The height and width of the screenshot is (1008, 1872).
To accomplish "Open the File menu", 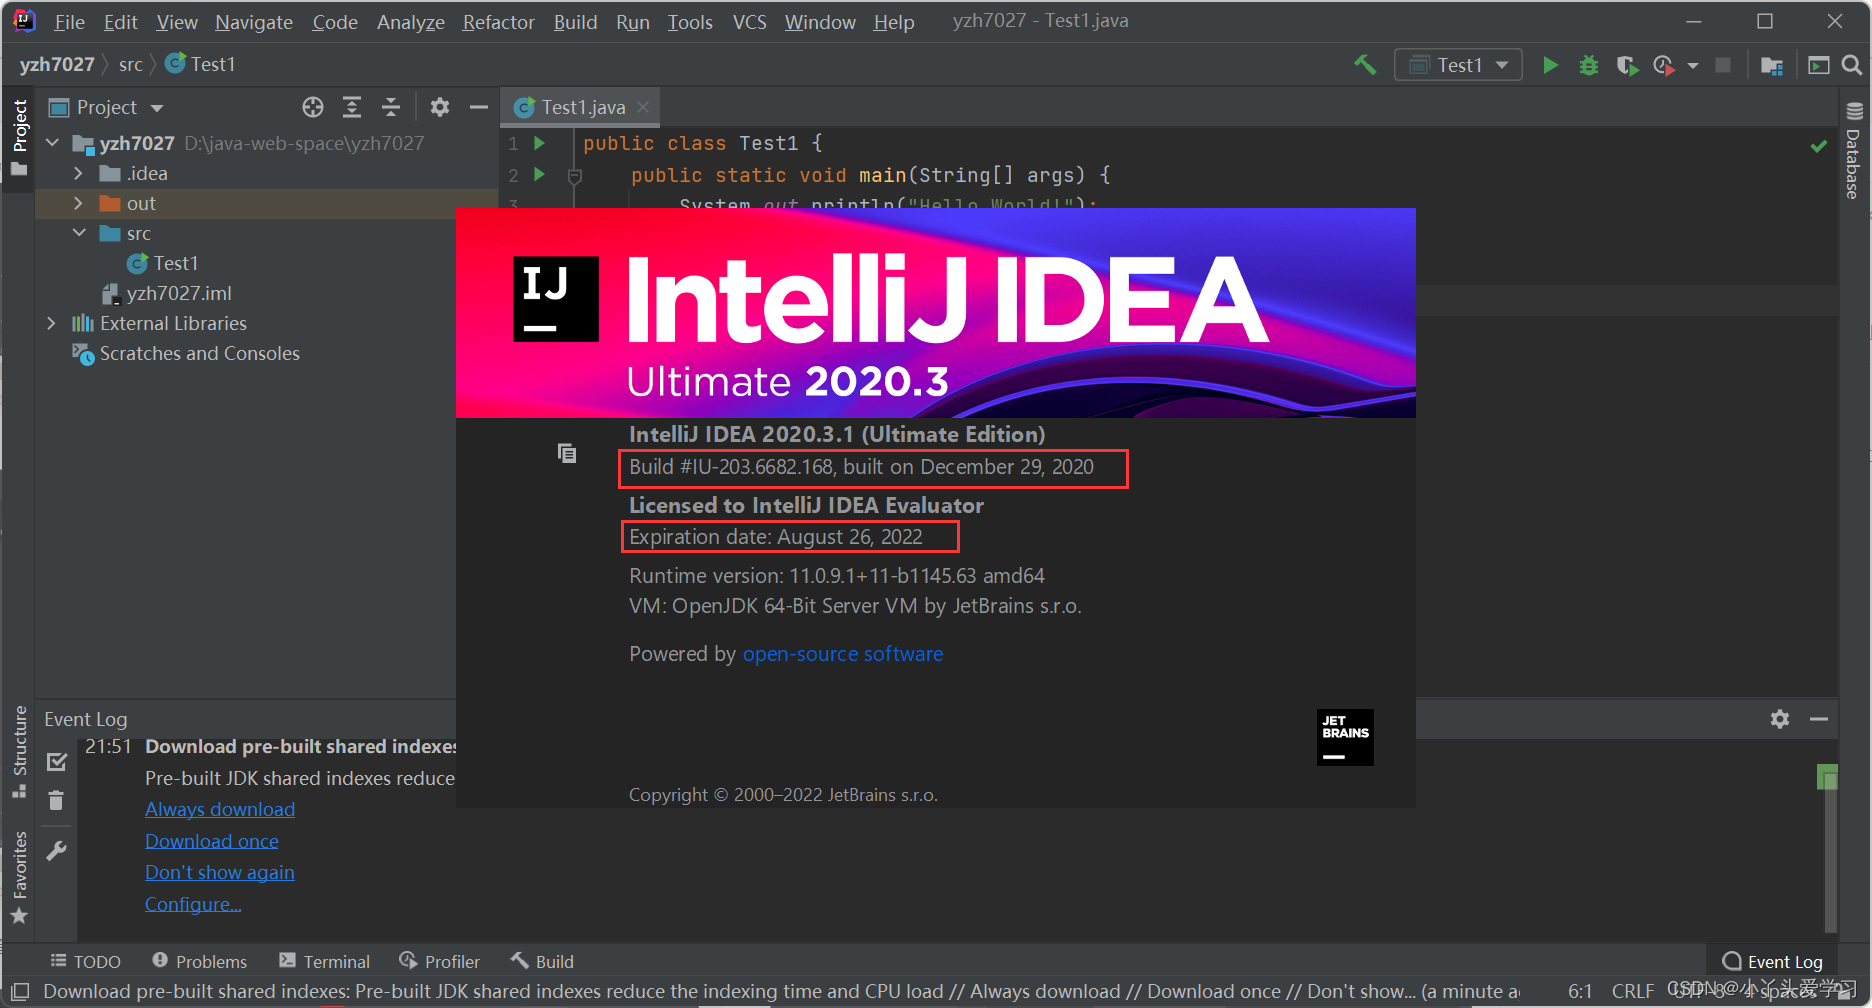I will pyautogui.click(x=69, y=22).
